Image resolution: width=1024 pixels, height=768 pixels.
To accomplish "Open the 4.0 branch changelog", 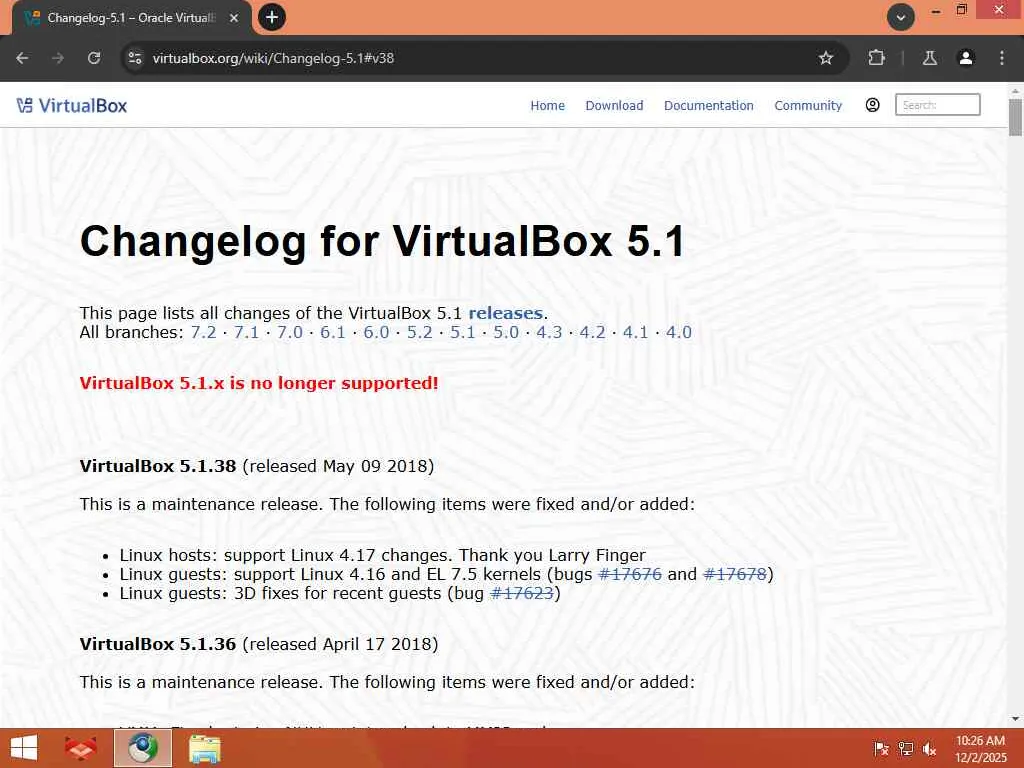I will click(679, 332).
